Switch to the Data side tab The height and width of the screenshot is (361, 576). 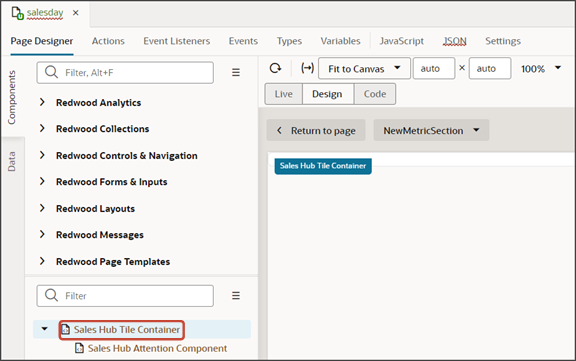(x=12, y=162)
